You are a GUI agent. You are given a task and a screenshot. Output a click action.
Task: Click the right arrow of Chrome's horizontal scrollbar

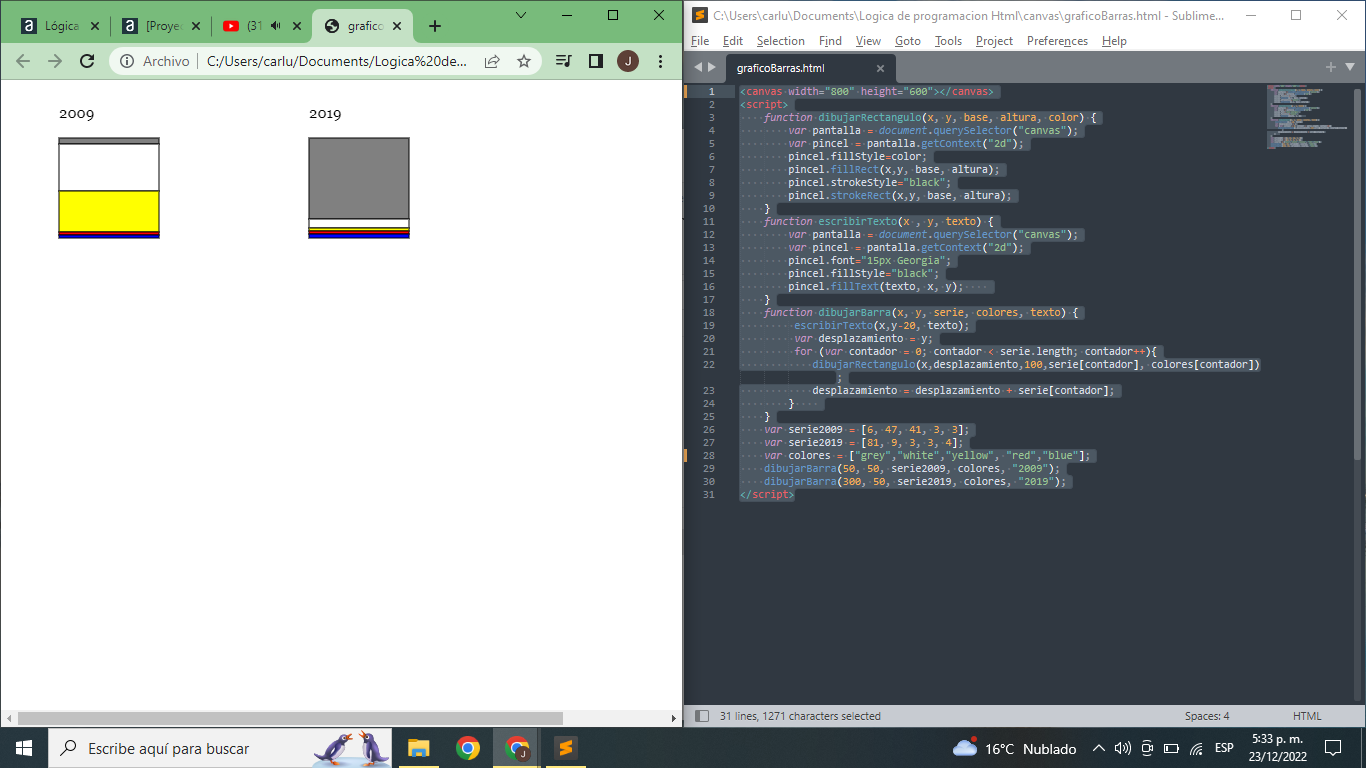pyautogui.click(x=674, y=718)
